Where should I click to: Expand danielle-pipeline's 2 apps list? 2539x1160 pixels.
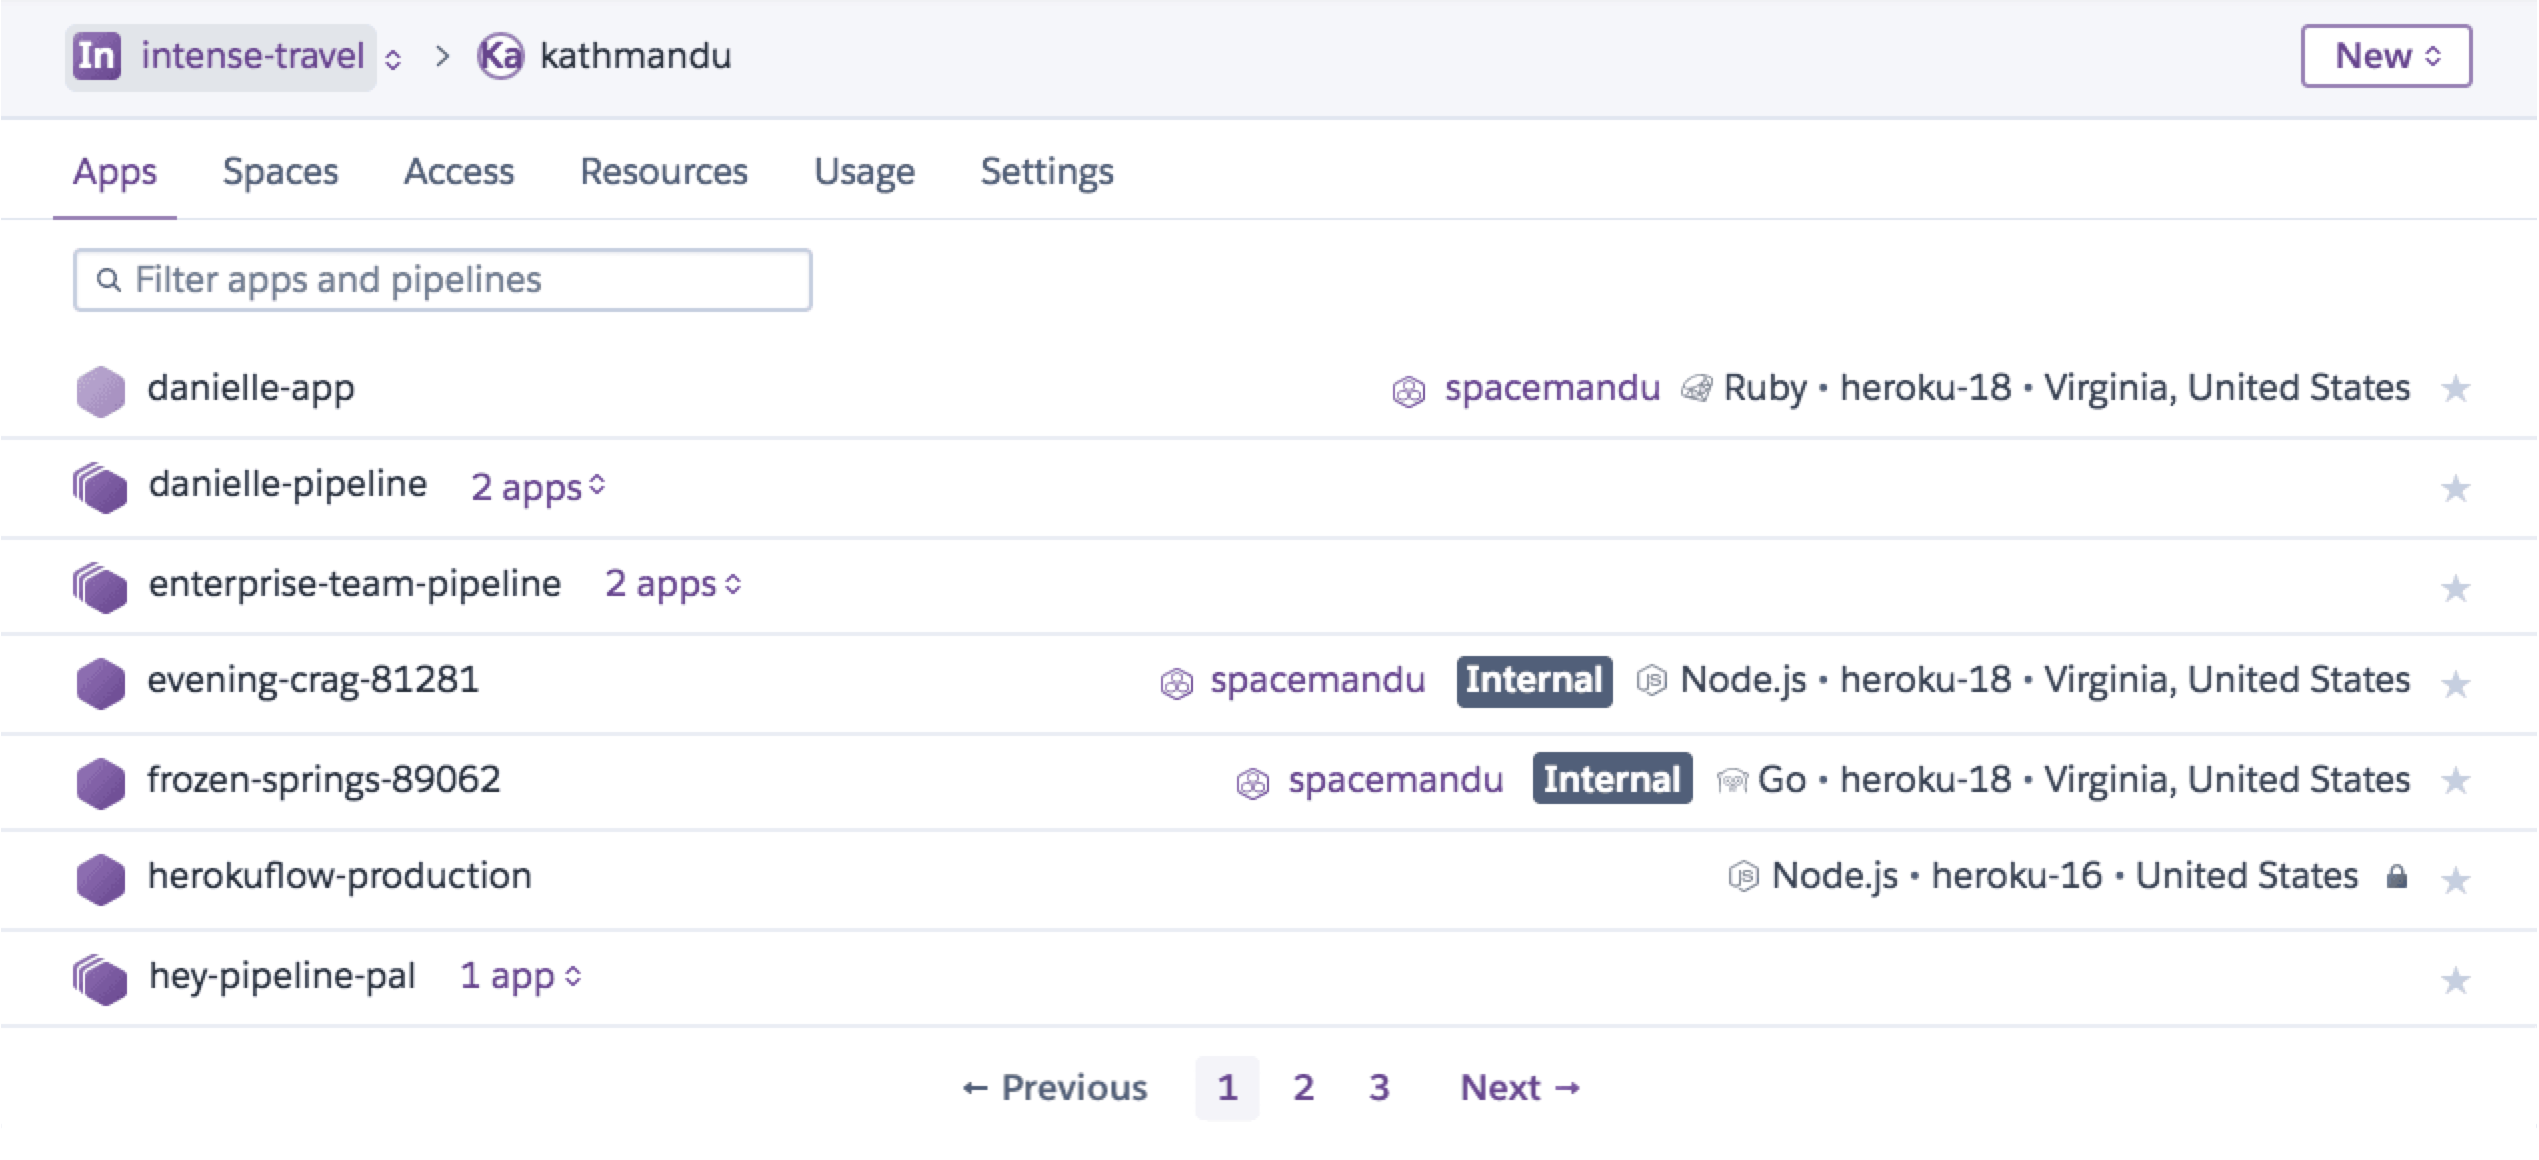pyautogui.click(x=538, y=487)
